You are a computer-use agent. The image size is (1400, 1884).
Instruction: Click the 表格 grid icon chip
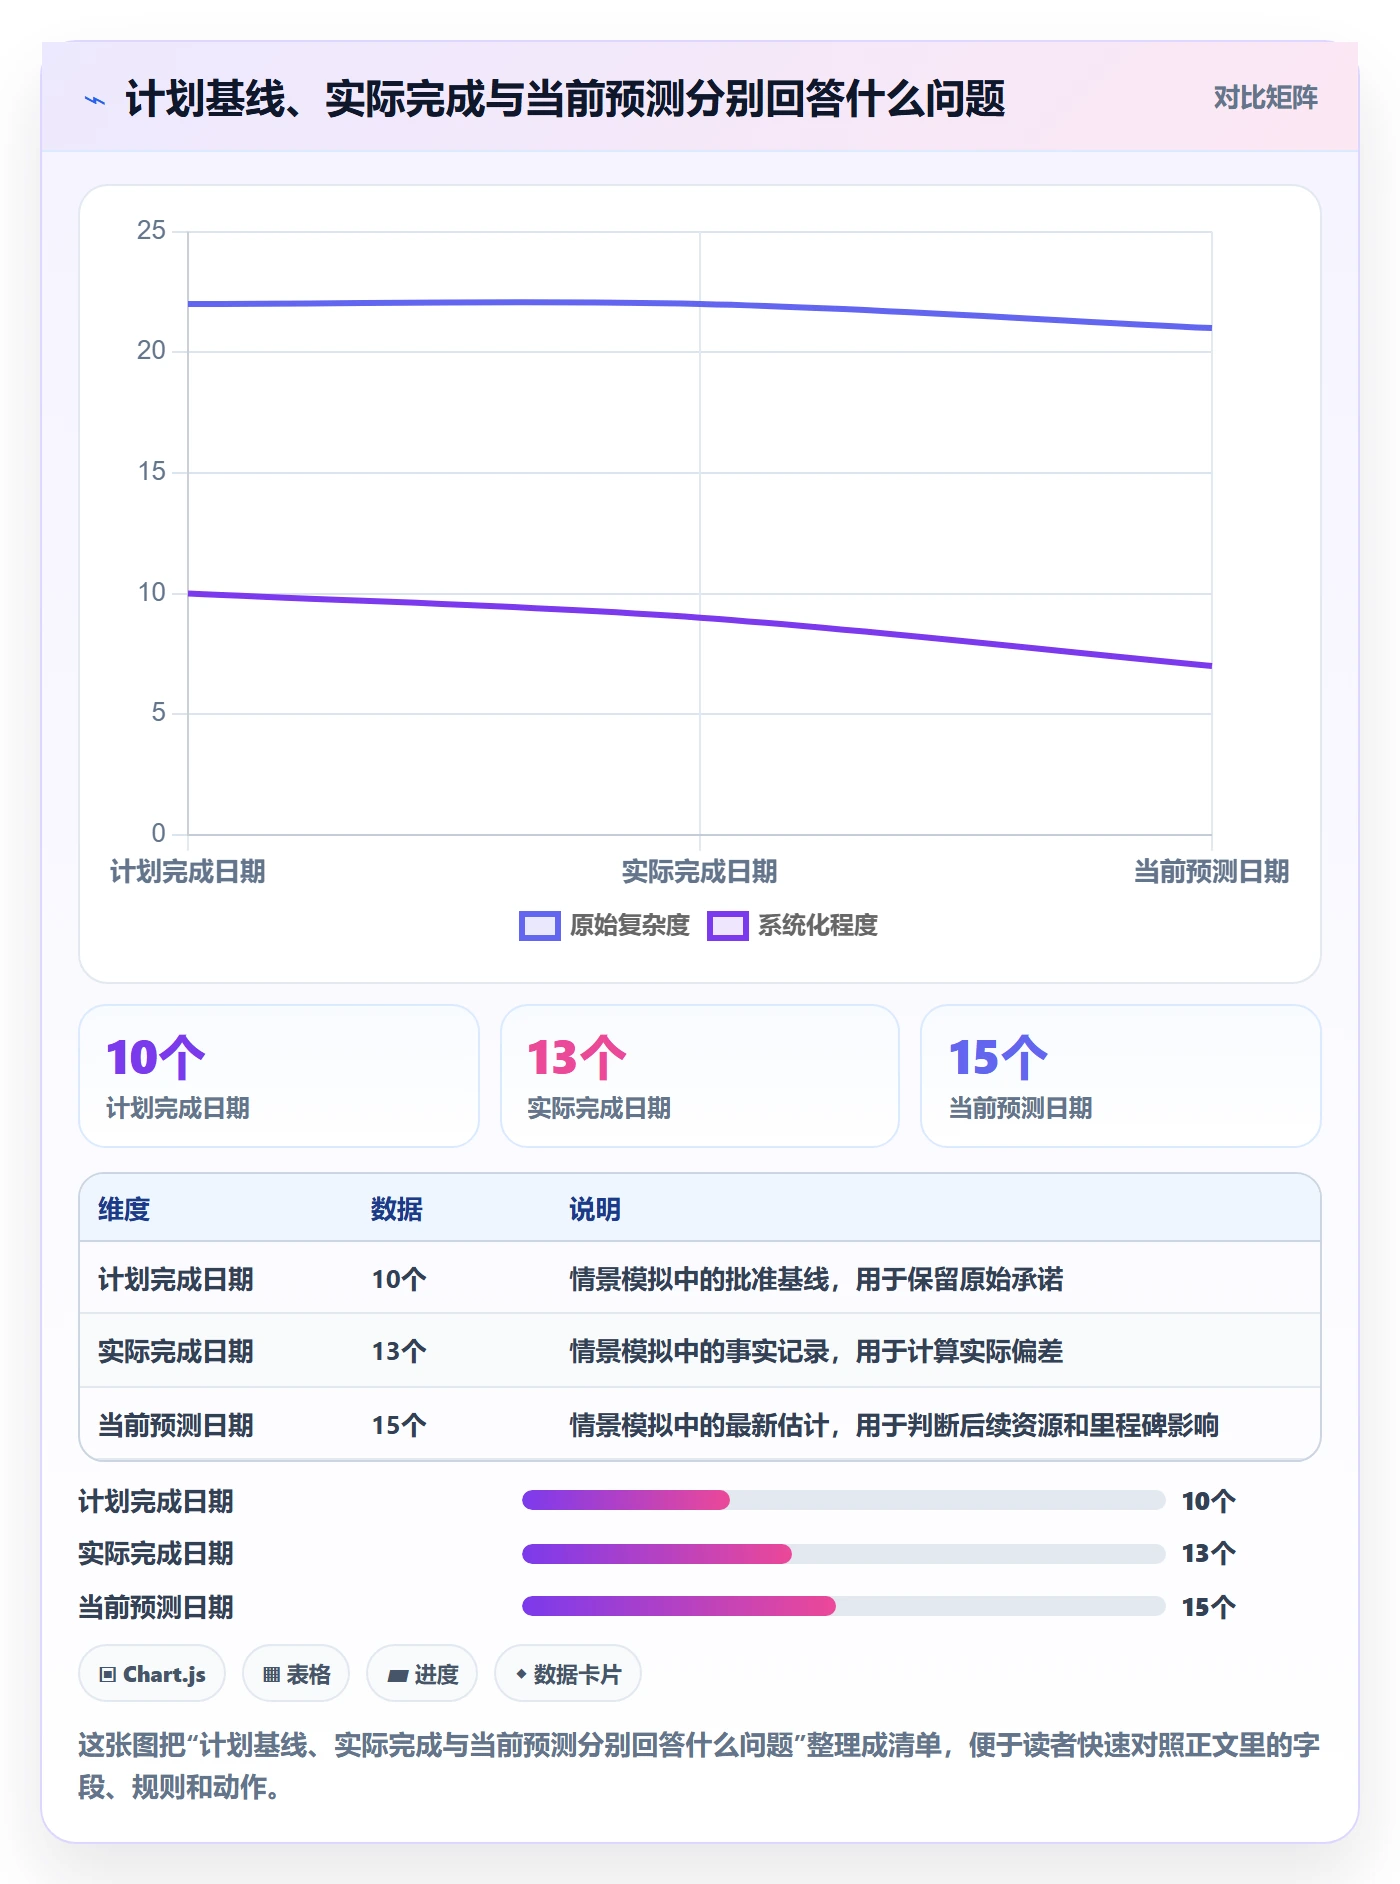(296, 1674)
